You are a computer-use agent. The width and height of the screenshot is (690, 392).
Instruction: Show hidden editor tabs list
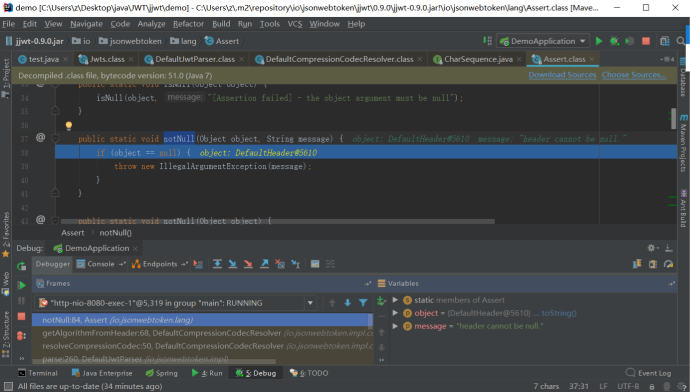[x=667, y=59]
